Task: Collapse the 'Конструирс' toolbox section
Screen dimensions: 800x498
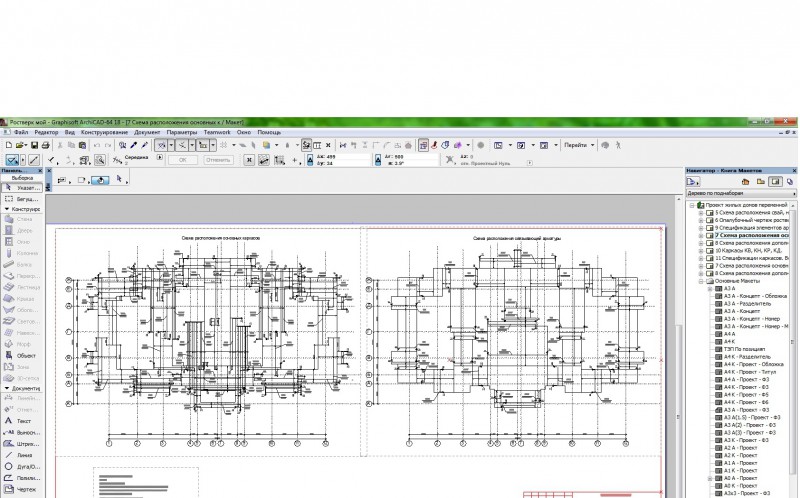Action: (x=7, y=209)
